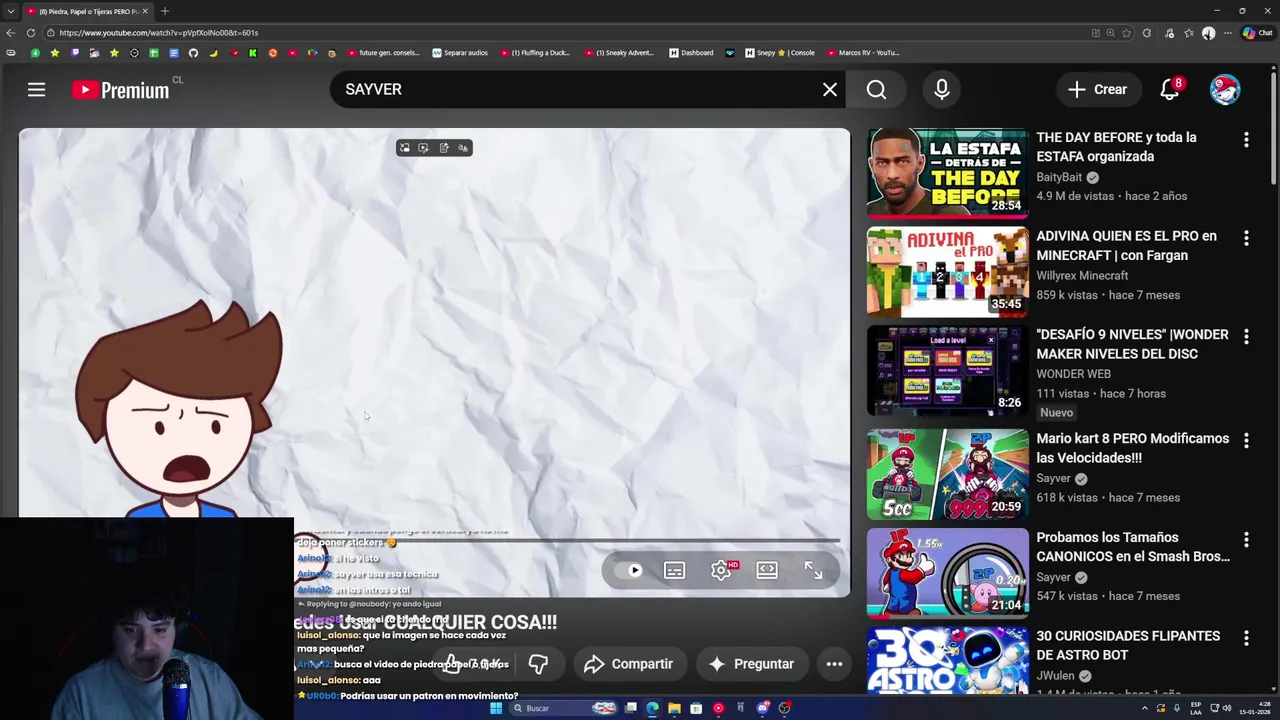Open options menu for ADIVINA QUIEN video
The height and width of the screenshot is (720, 1280).
click(x=1246, y=239)
